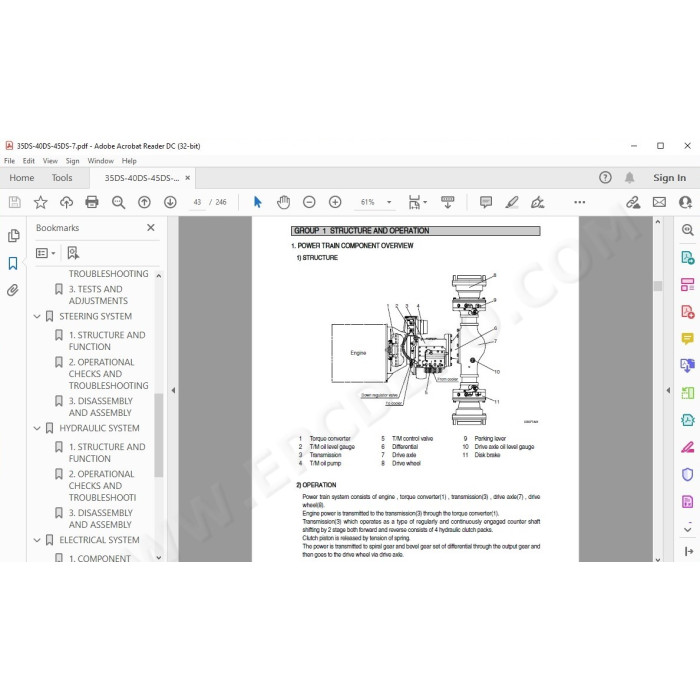Open 3. TESTS AND ADJUSTMENTS bookmark
Screen dimensions: 700x700
(98, 295)
